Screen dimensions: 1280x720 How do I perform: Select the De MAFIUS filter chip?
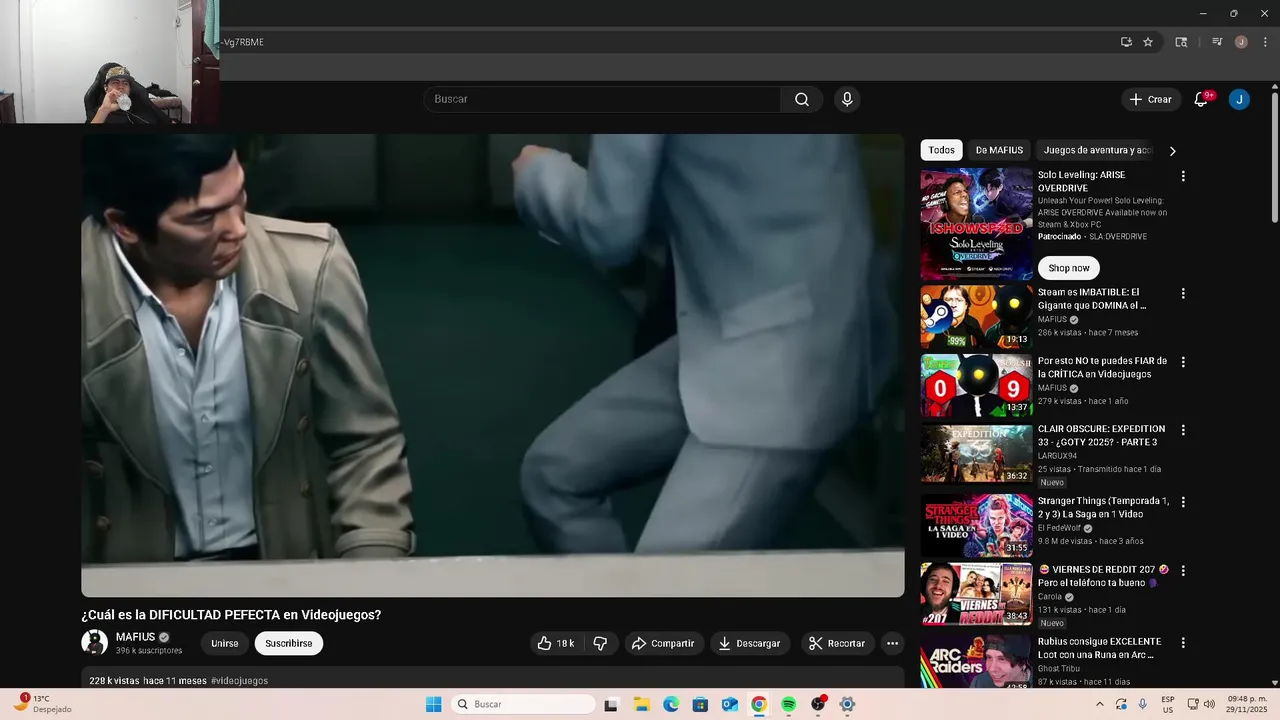999,150
